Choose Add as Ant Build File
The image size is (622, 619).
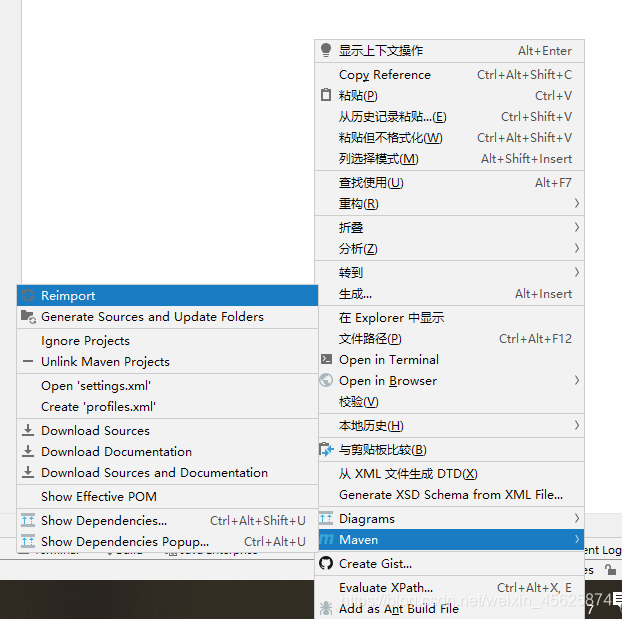click(449, 608)
